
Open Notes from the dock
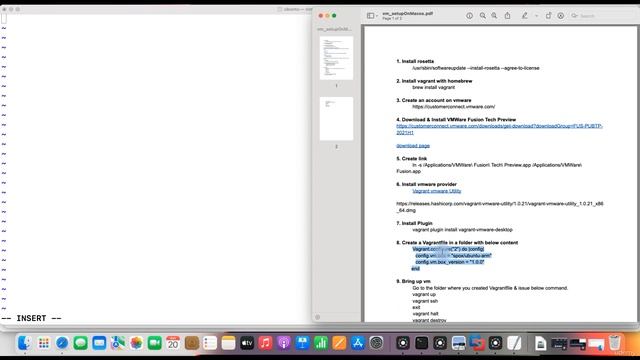coord(229,343)
